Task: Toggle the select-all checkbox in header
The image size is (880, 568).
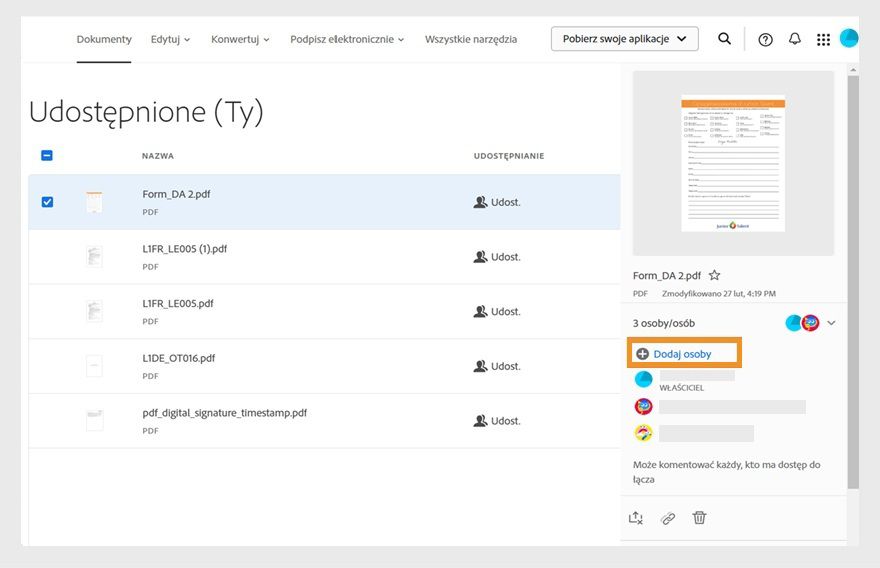Action: point(47,155)
